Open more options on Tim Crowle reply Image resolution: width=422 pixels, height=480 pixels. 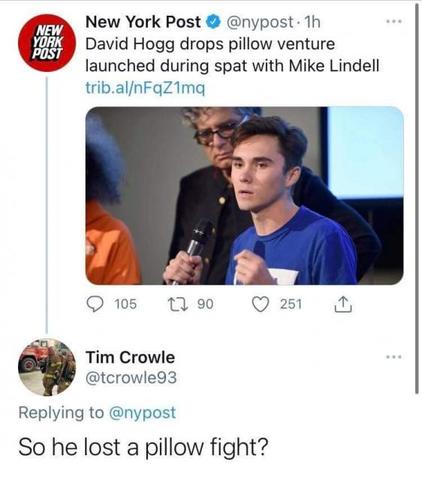(394, 357)
